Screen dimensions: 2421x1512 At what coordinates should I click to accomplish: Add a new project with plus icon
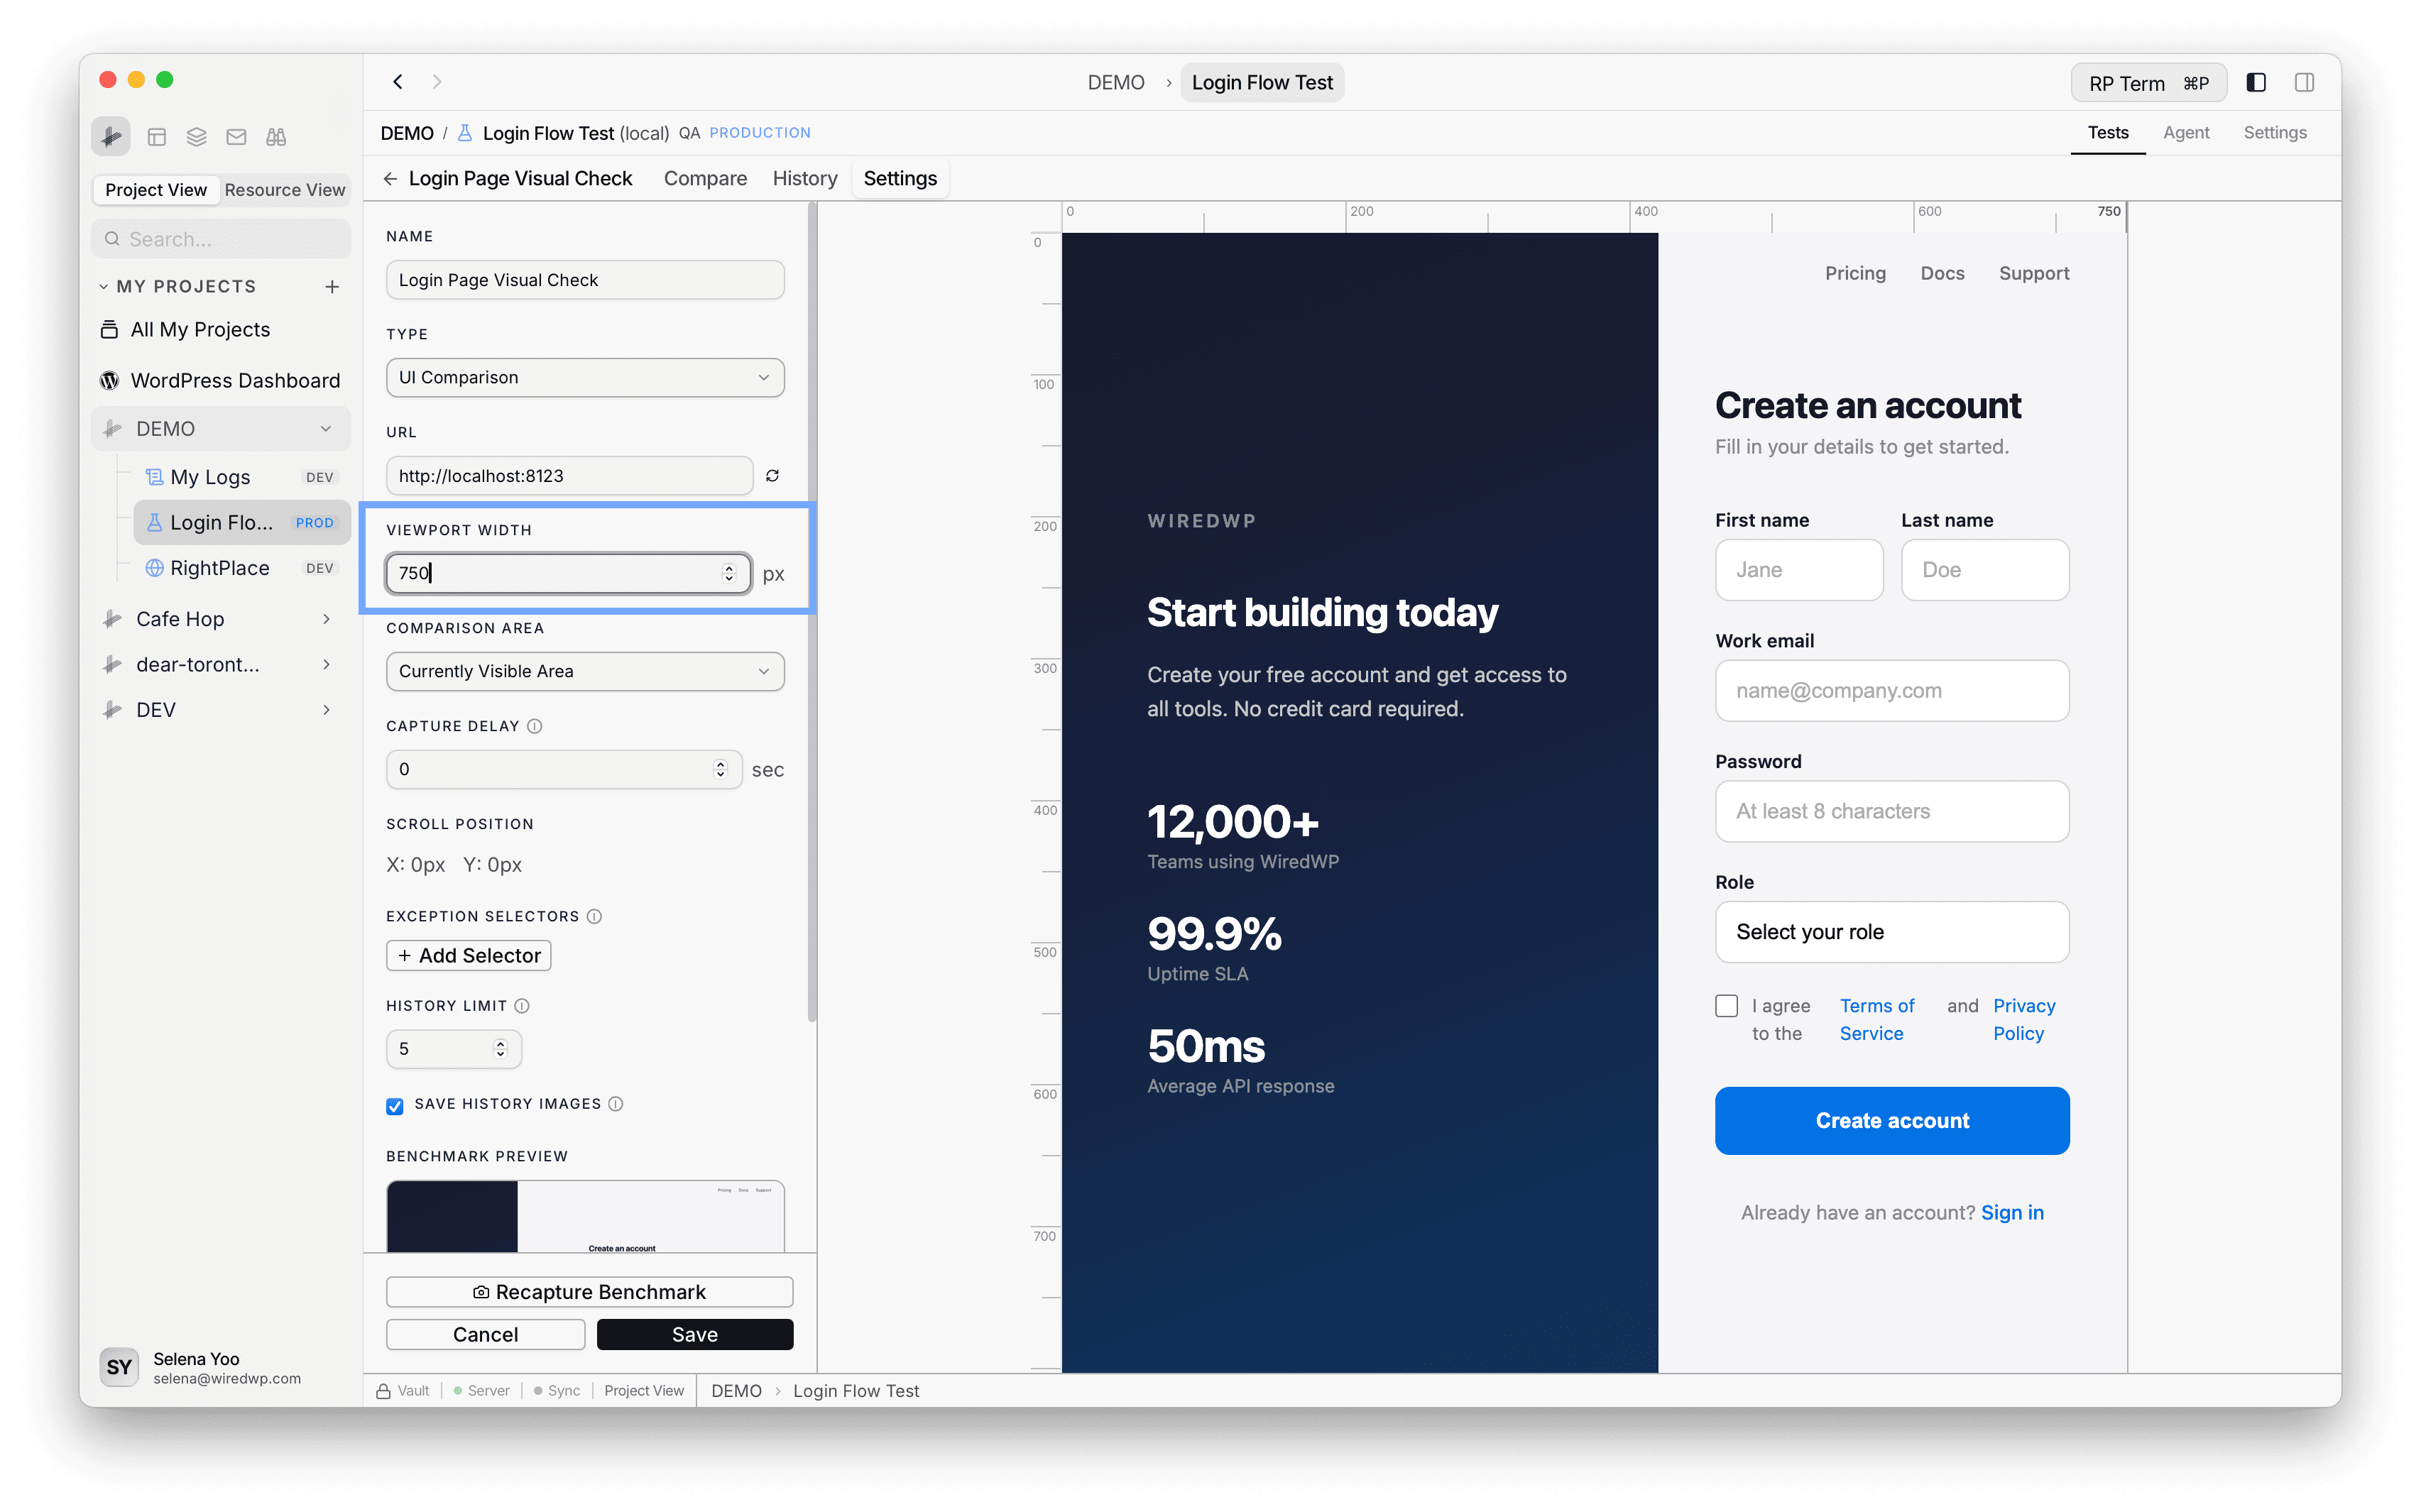332,287
